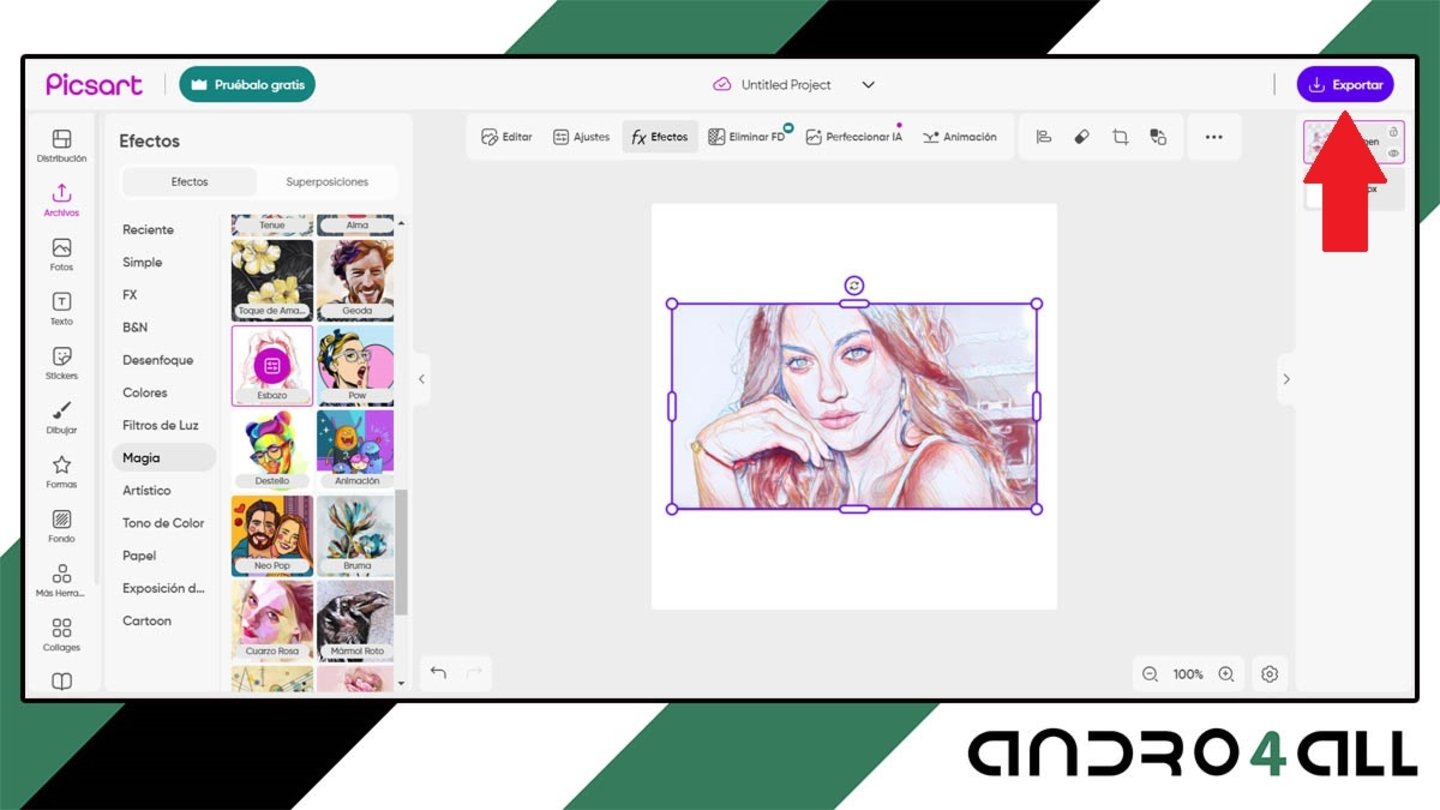This screenshot has width=1440, height=810.
Task: Open canvas settings gear icon
Action: click(1270, 674)
